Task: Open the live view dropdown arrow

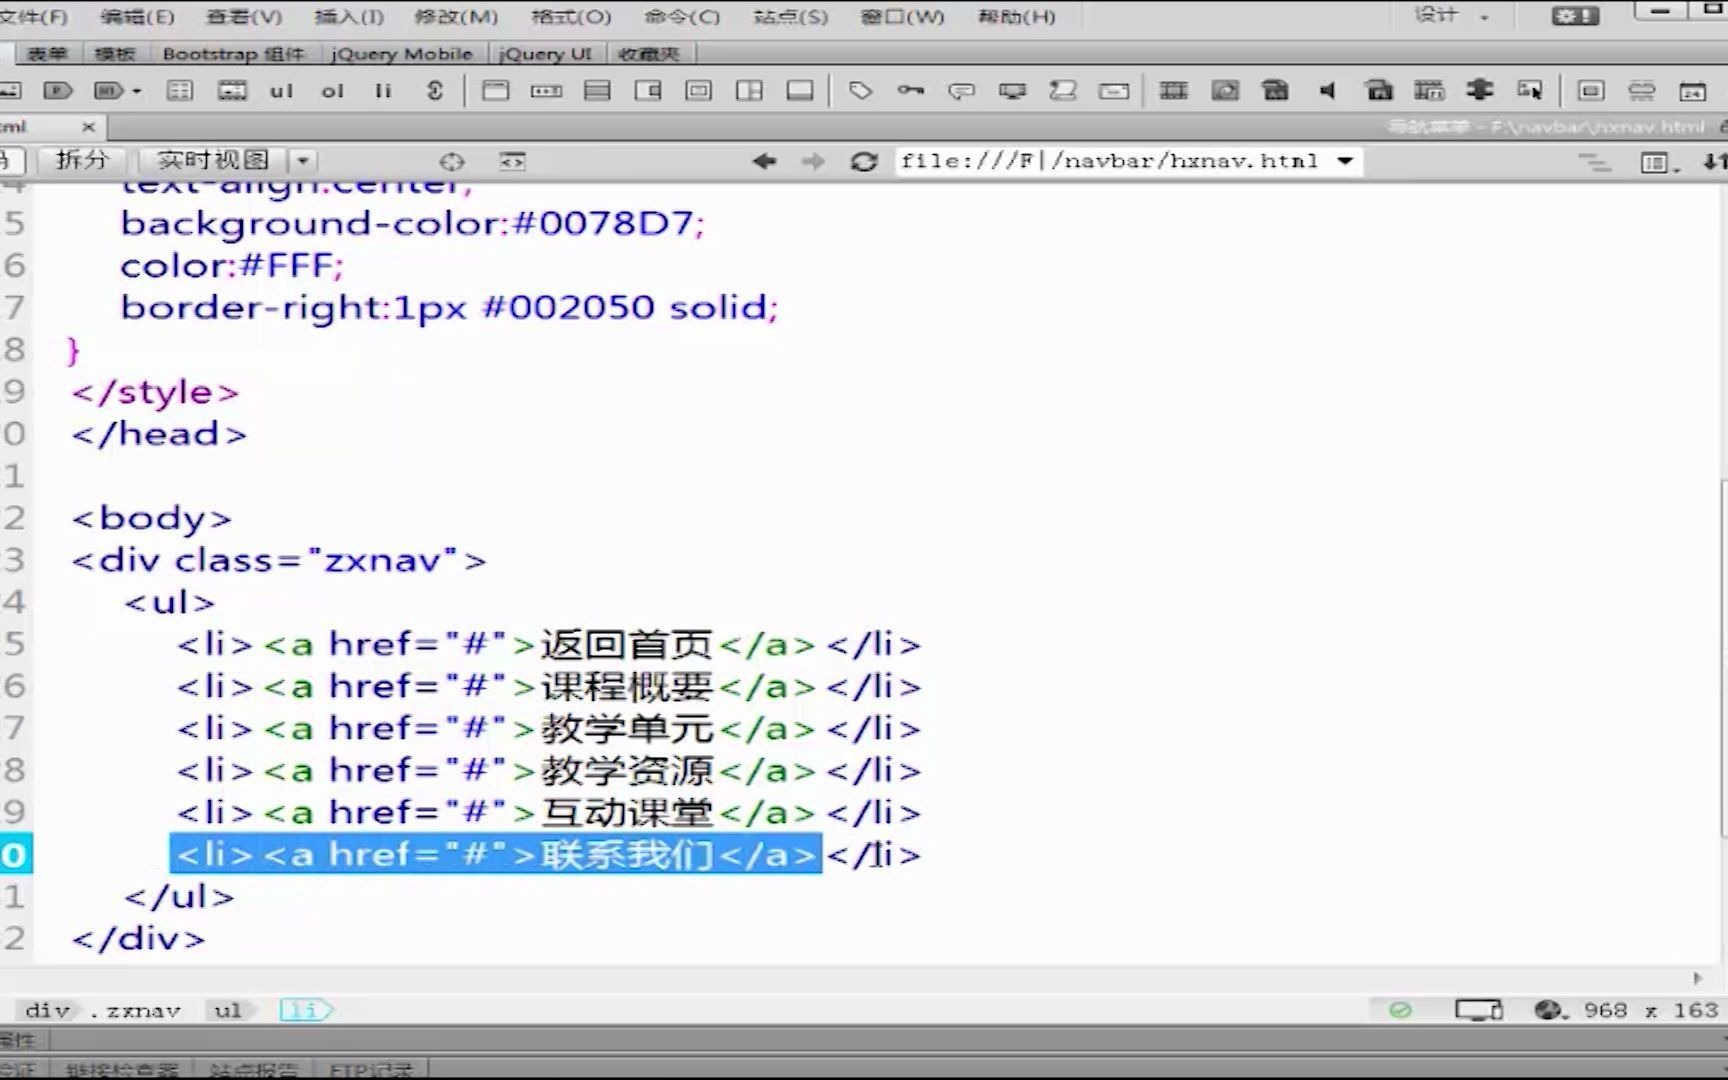Action: point(303,161)
